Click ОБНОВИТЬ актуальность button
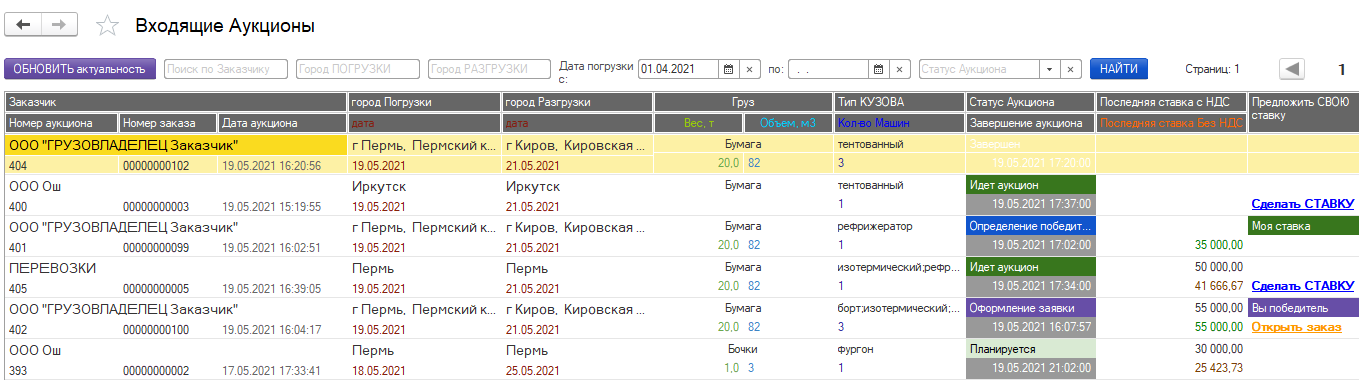The width and height of the screenshot is (1359, 380). 80,69
